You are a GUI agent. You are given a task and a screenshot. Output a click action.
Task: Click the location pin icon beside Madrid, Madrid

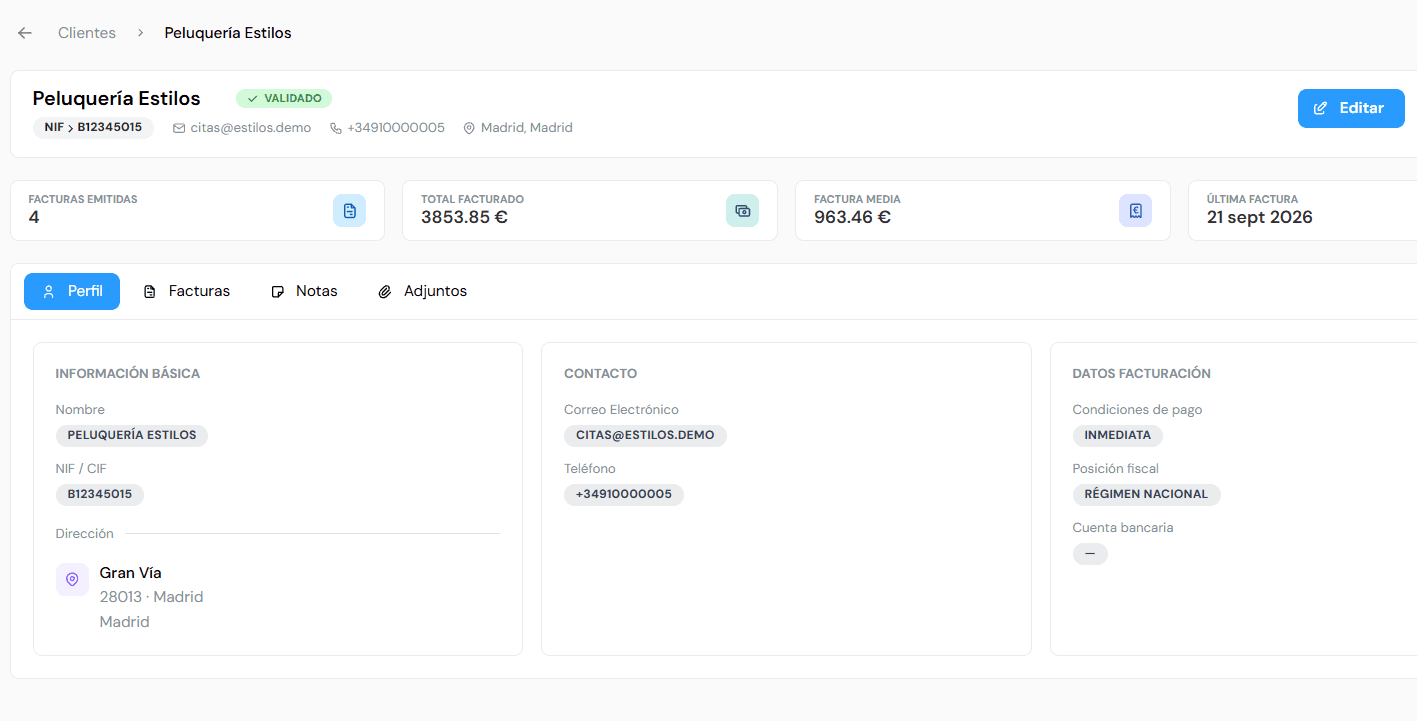[468, 128]
